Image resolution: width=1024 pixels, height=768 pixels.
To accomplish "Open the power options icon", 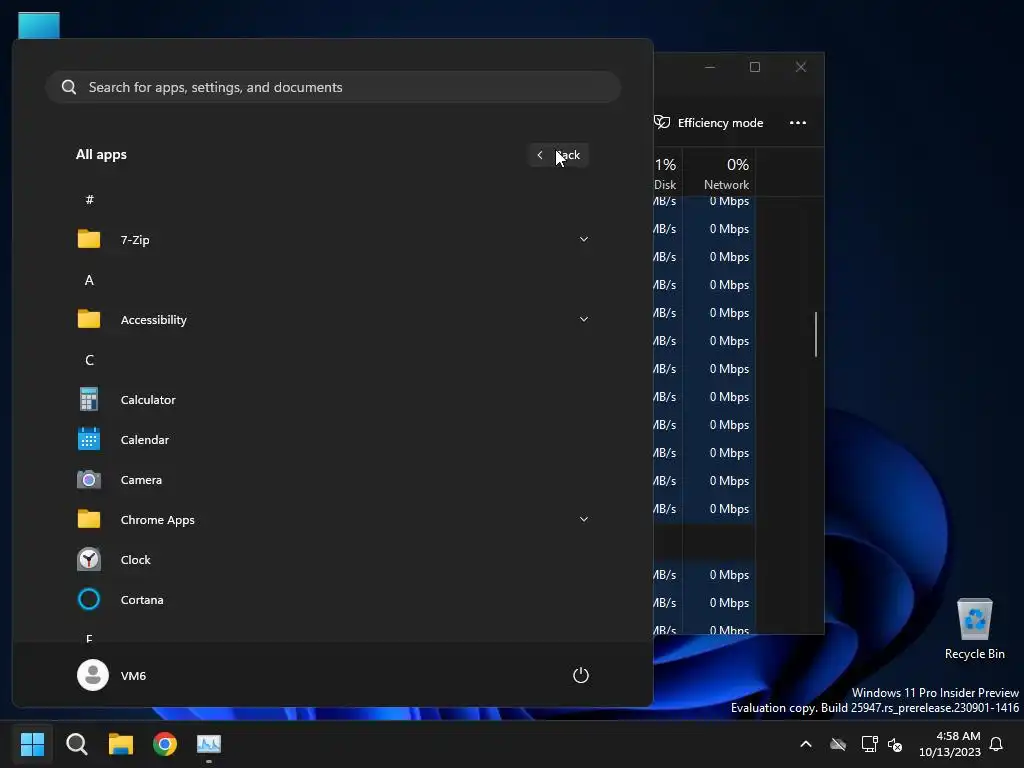I will [581, 675].
